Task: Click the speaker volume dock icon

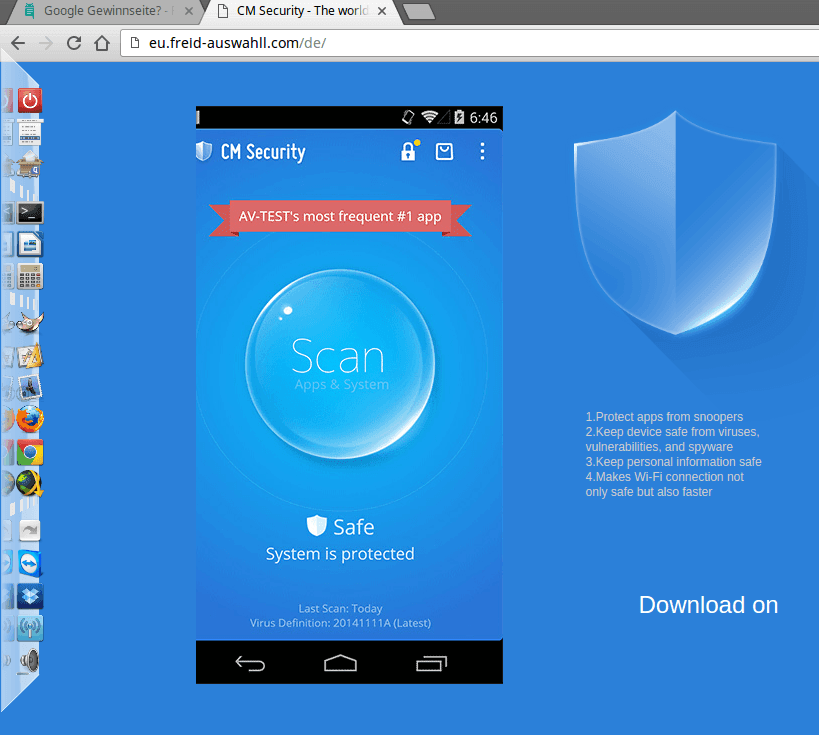Action: click(30, 661)
